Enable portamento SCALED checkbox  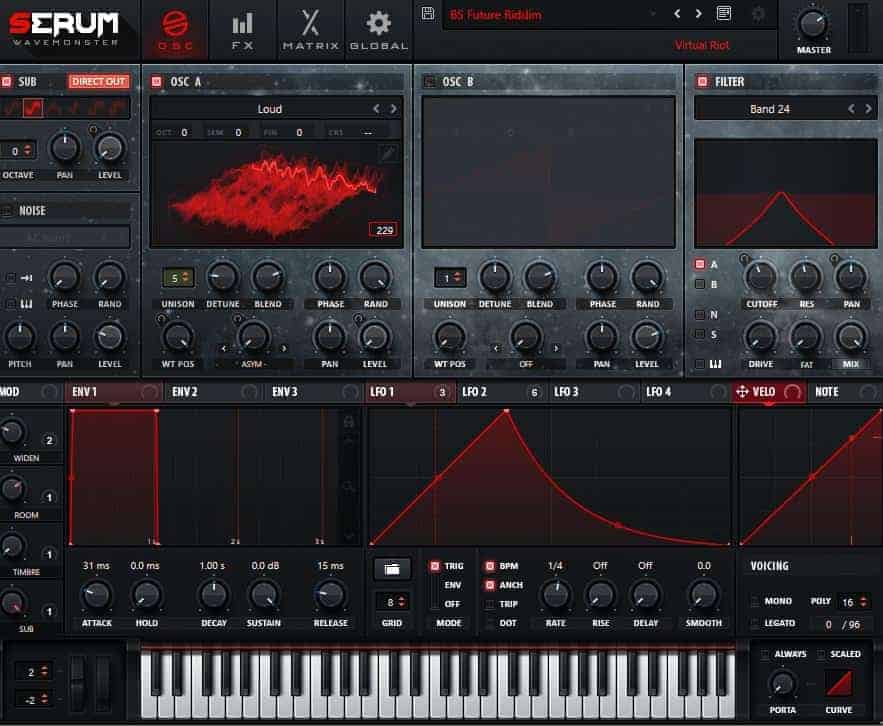[821, 654]
